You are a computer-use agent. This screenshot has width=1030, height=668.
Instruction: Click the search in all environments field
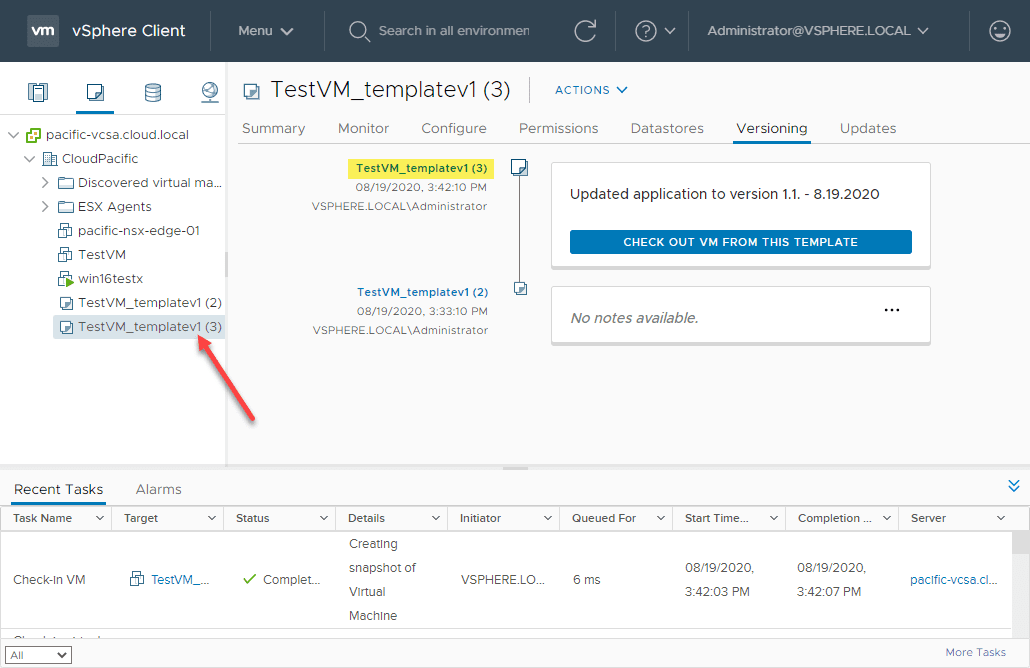tap(452, 31)
